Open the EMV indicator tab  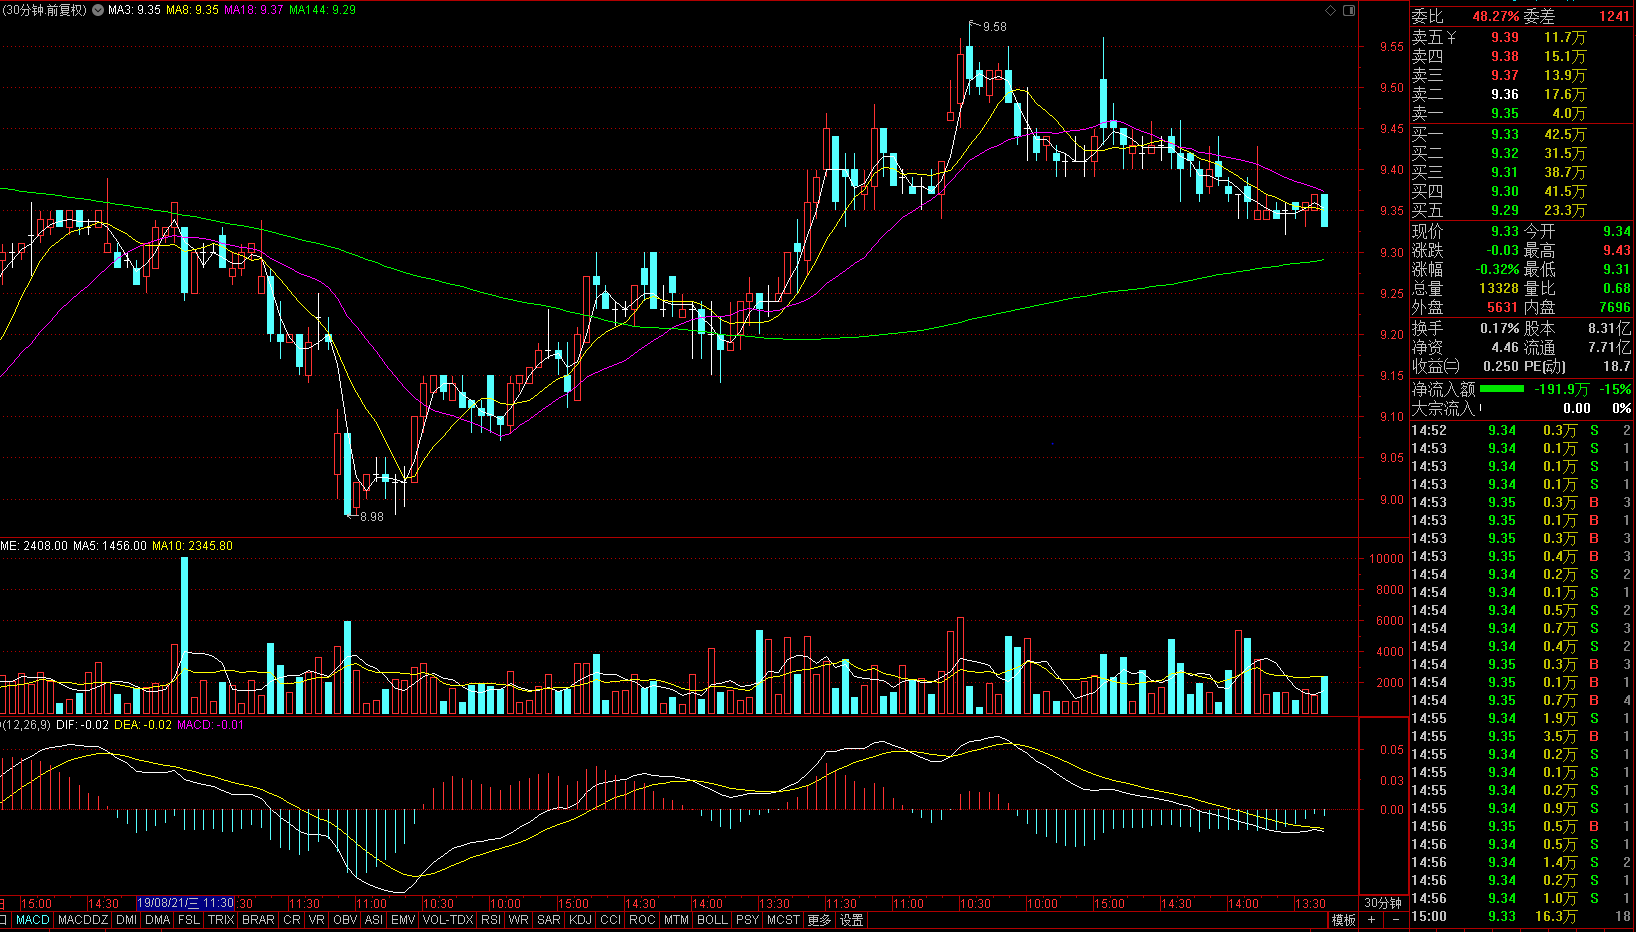click(x=403, y=920)
